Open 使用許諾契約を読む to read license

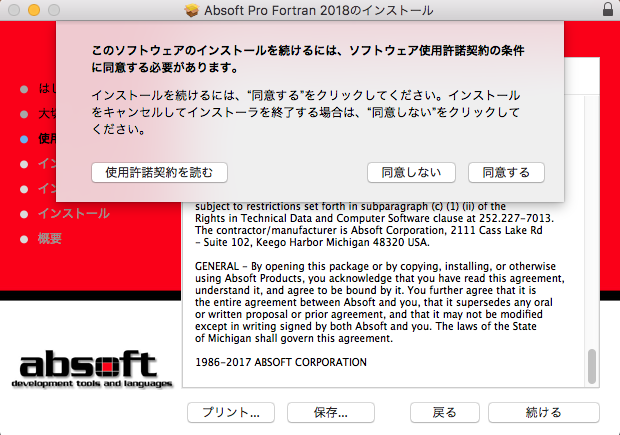(x=159, y=172)
